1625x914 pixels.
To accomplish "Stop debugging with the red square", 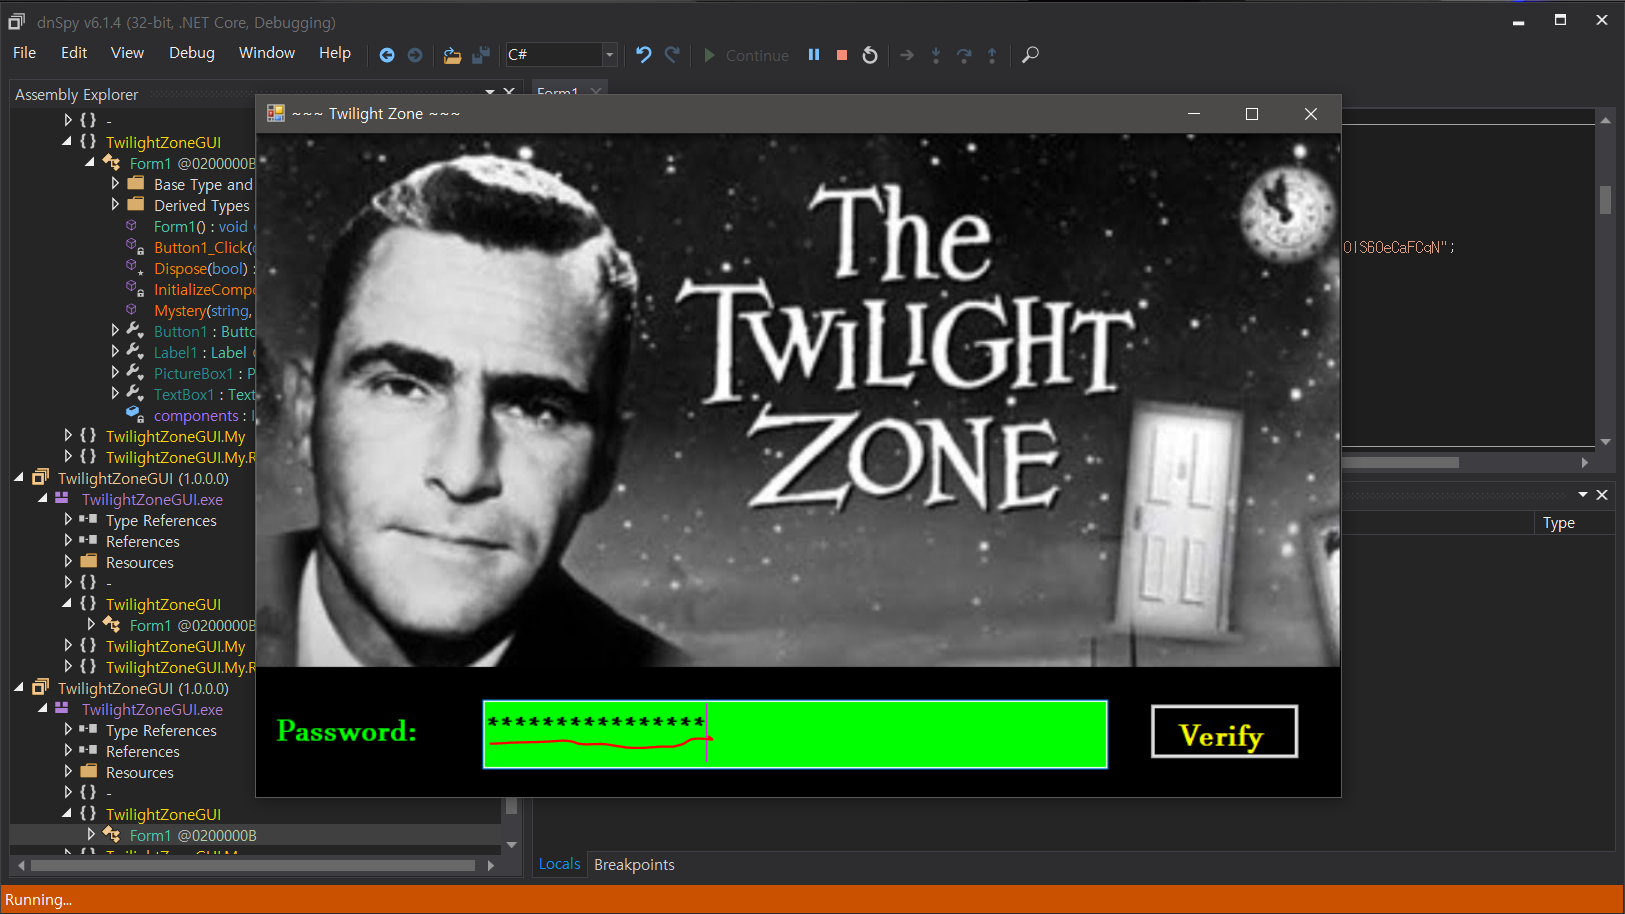I will click(842, 55).
